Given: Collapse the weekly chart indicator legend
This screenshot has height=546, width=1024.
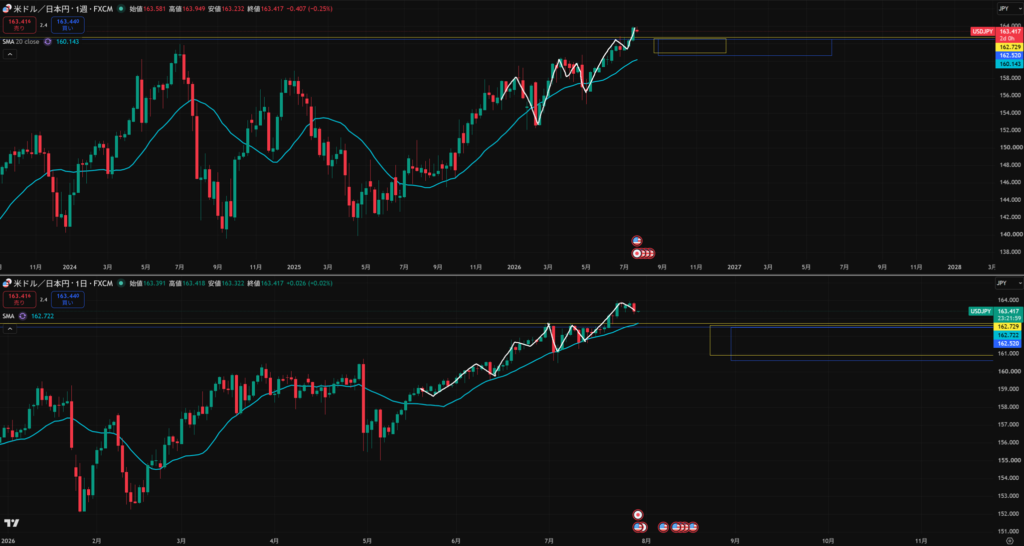Looking at the screenshot, I should 10,55.
